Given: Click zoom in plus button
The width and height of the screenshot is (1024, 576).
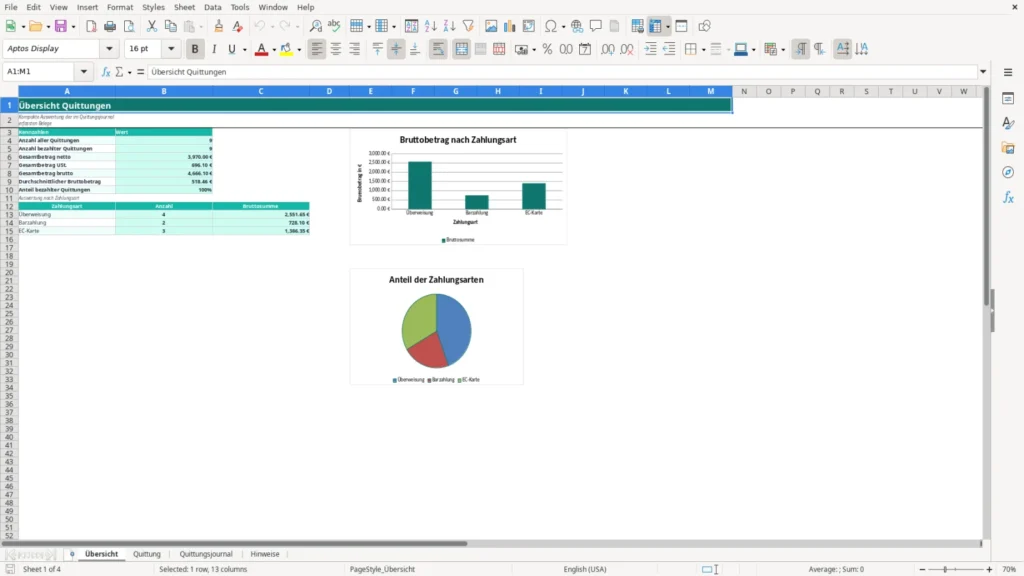Looking at the screenshot, I should point(989,569).
